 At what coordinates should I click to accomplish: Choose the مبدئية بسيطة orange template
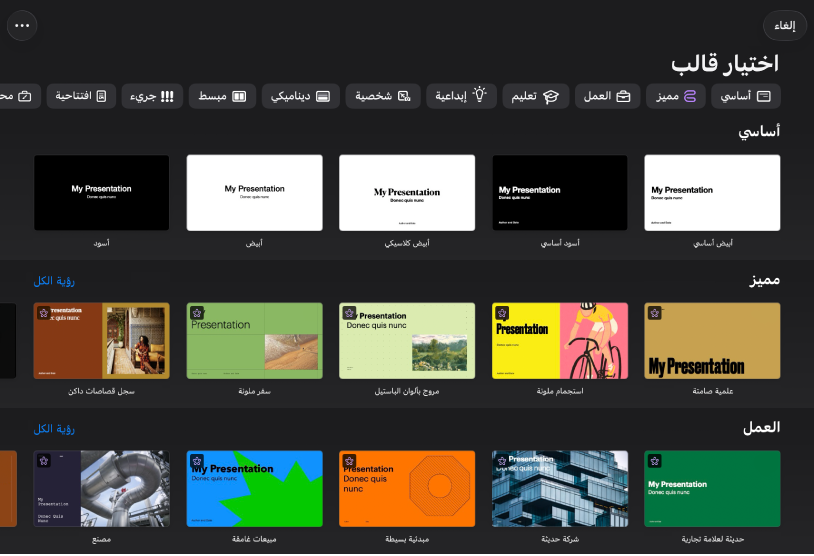[406, 489]
